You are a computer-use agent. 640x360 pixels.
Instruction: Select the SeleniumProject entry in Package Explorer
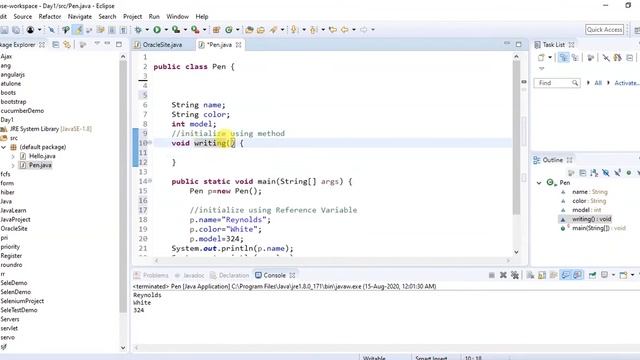(22, 301)
